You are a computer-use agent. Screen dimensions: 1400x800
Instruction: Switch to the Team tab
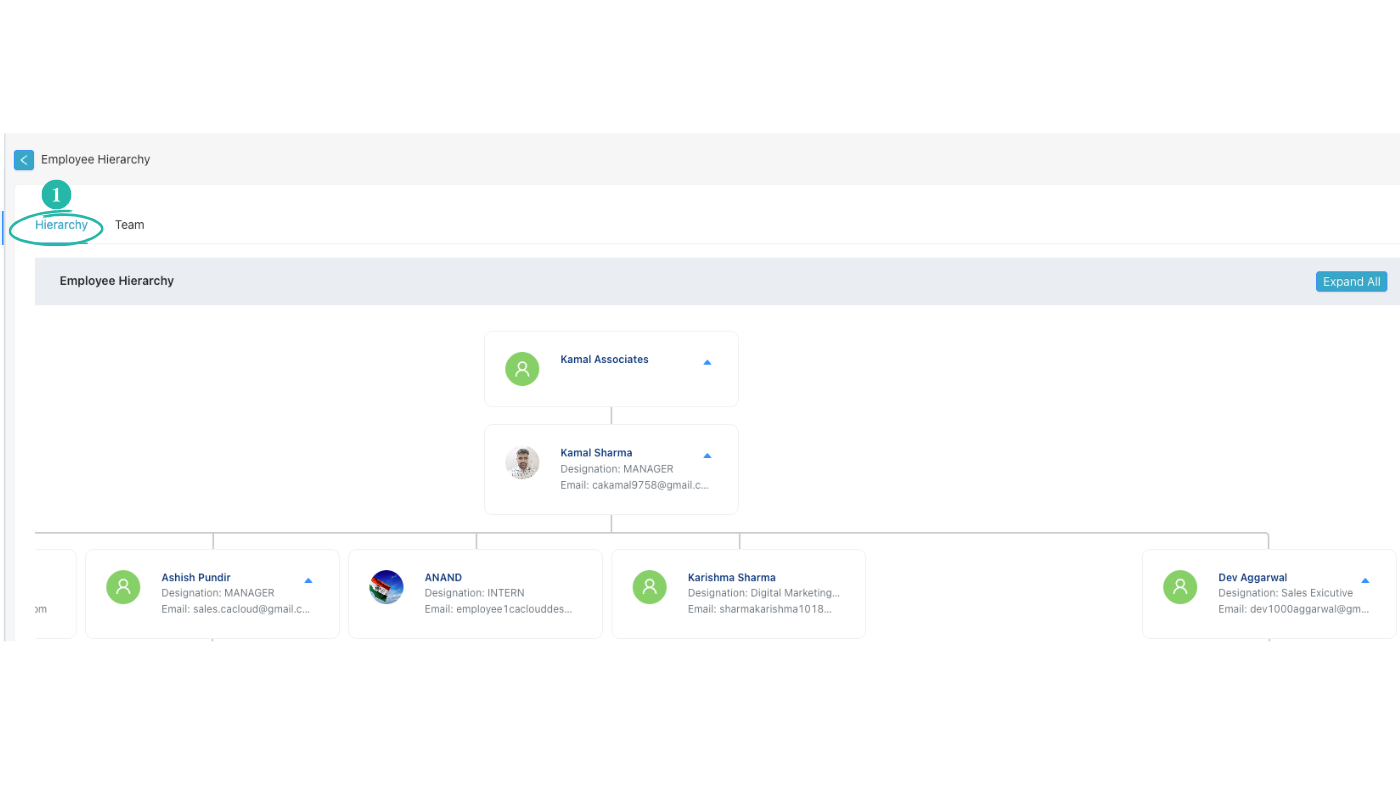click(129, 224)
